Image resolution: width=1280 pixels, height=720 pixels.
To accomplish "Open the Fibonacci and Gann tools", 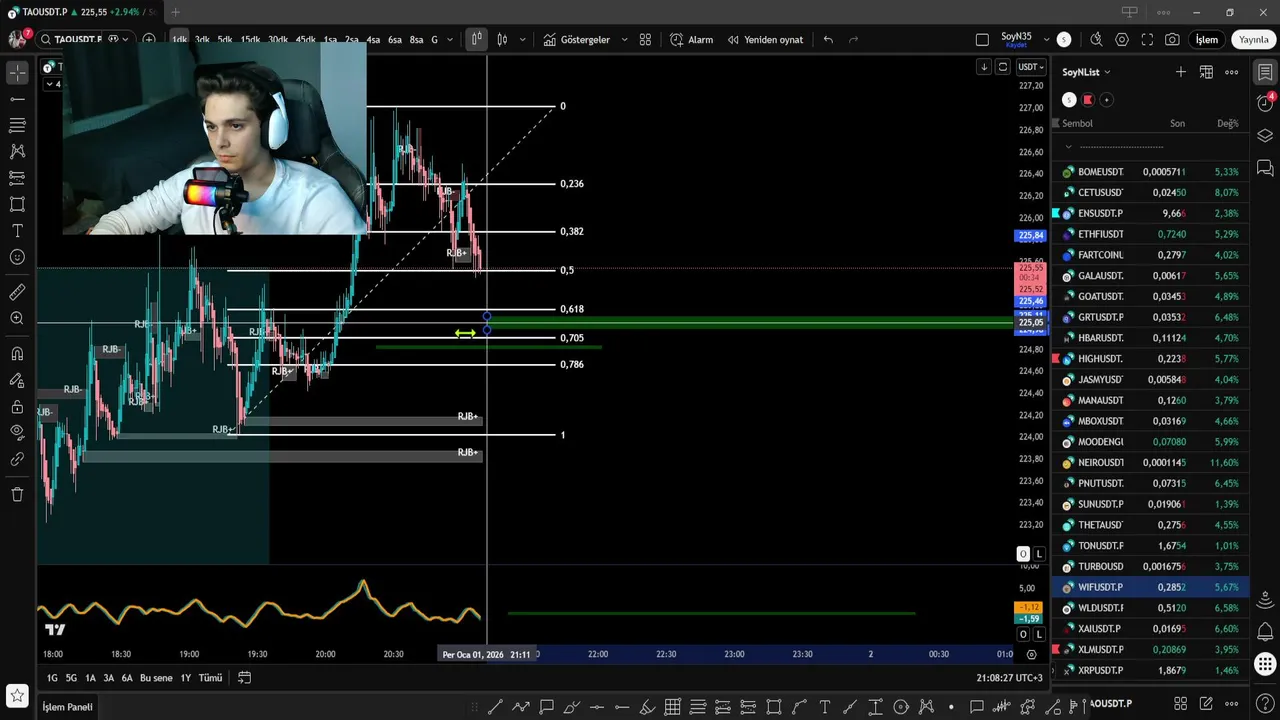I will pos(17,125).
